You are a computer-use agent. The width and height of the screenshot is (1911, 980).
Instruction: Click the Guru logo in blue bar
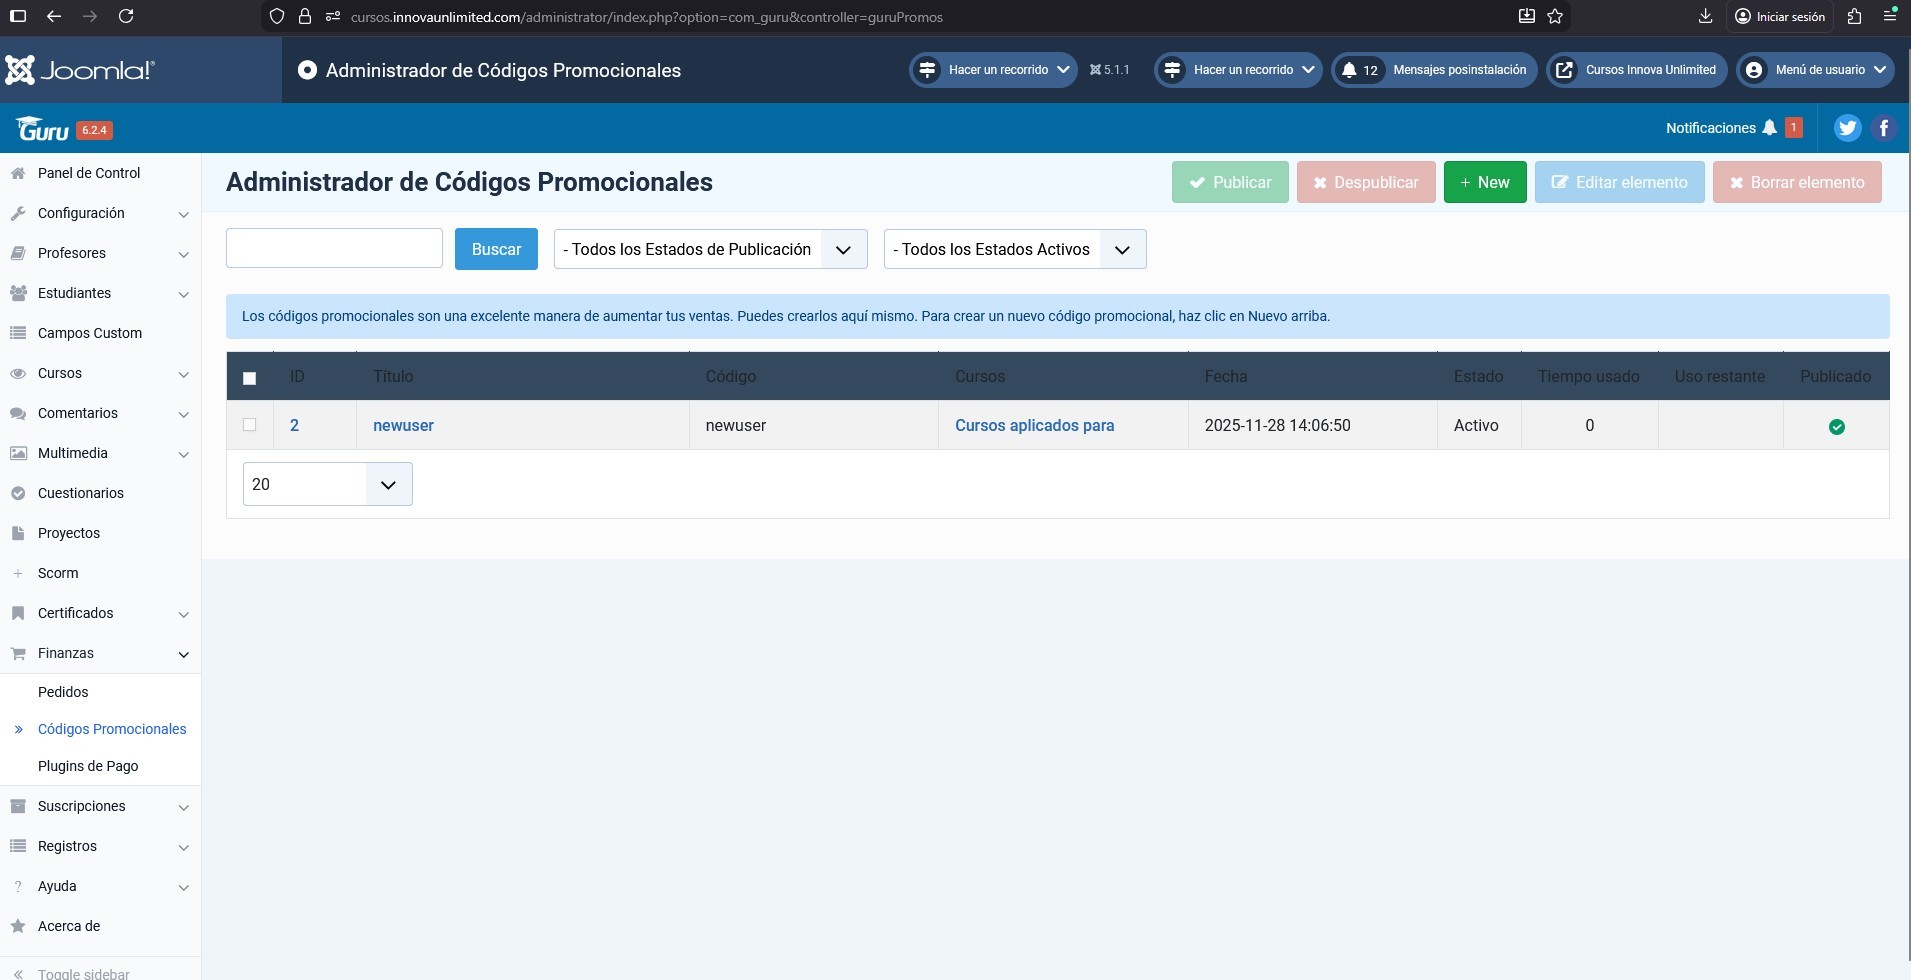click(42, 129)
